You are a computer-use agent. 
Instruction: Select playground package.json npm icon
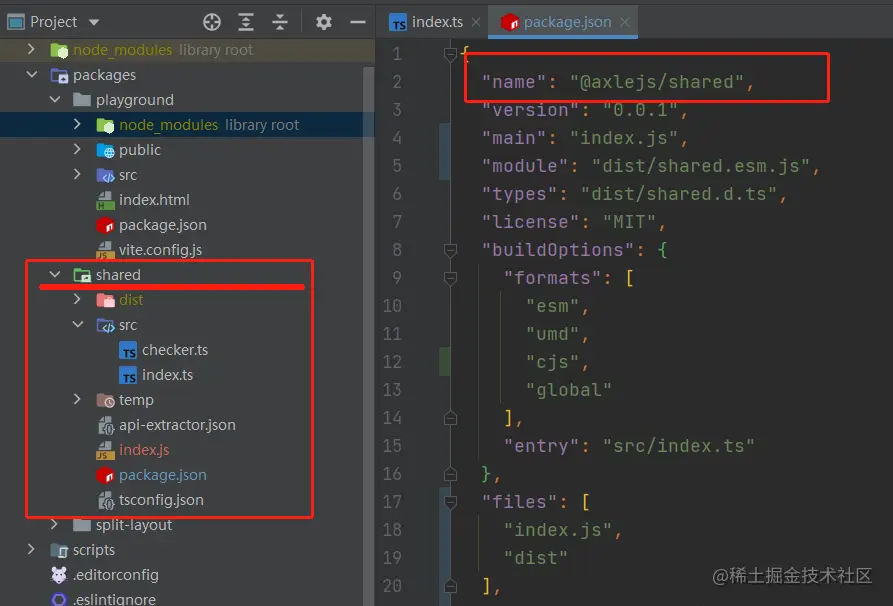105,225
